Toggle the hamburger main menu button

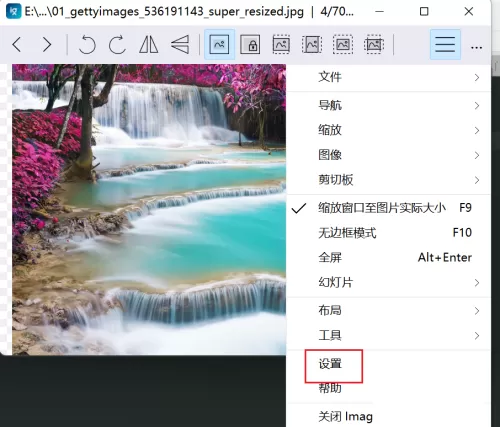click(445, 44)
